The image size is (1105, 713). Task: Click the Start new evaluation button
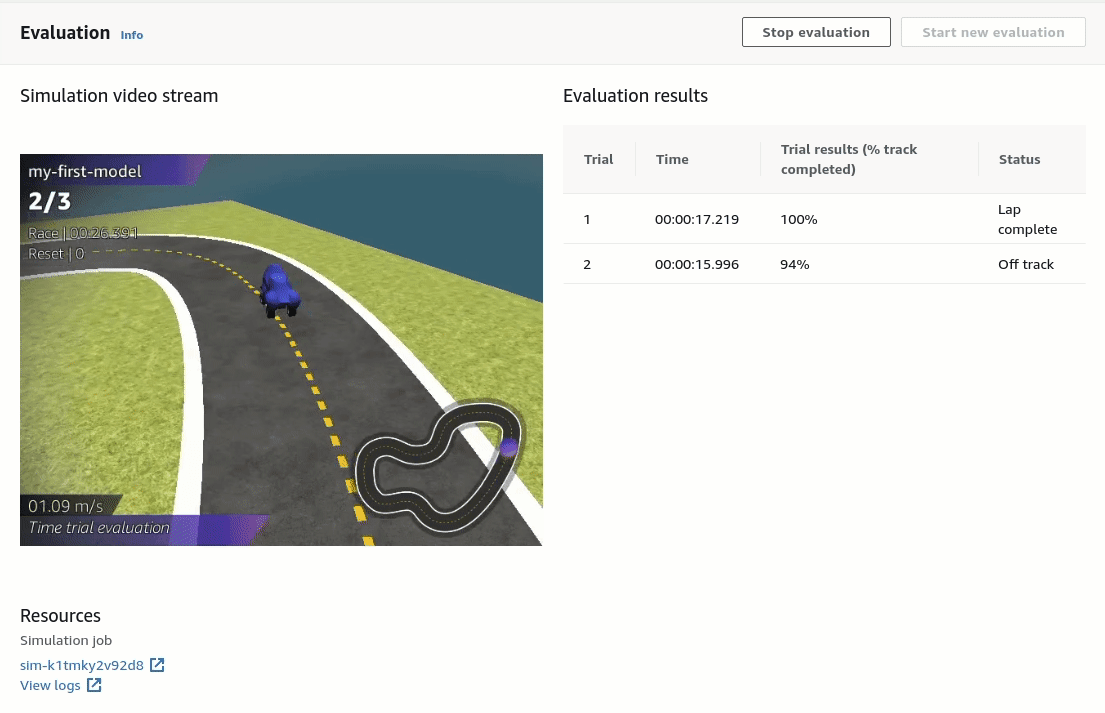tap(992, 32)
